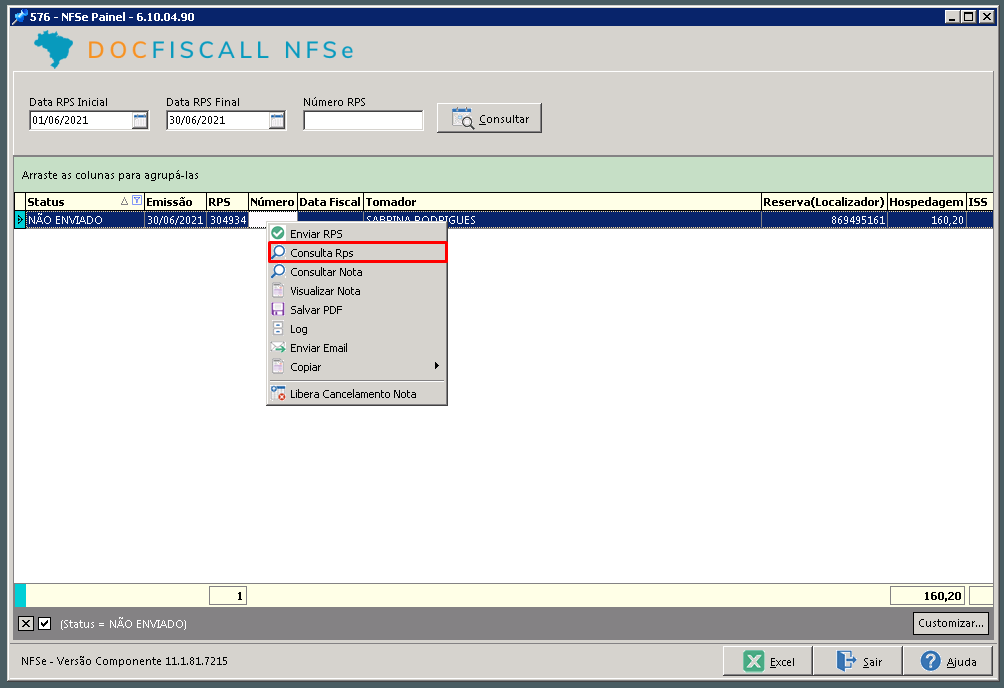Click the footer total 160,20
1004x688 pixels.
[927, 596]
